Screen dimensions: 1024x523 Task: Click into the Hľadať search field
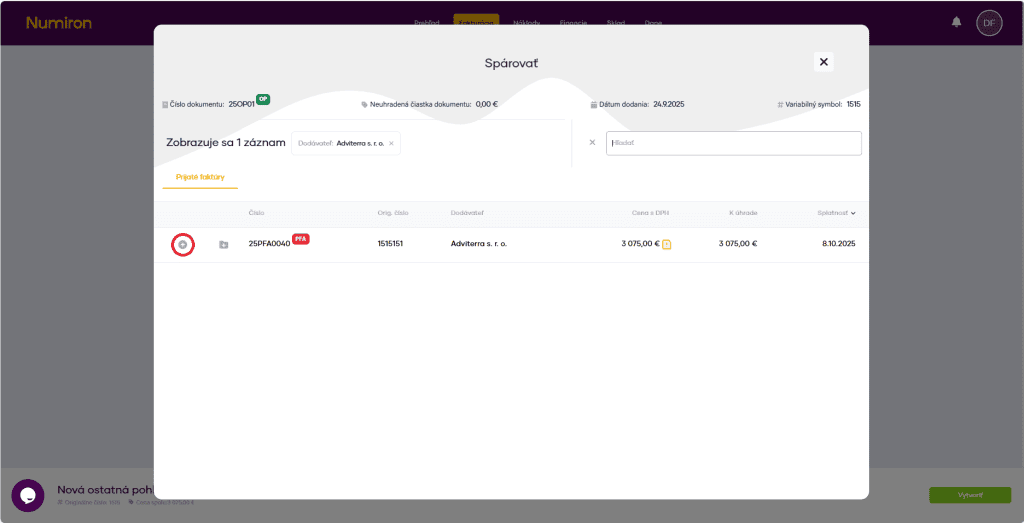coord(733,143)
